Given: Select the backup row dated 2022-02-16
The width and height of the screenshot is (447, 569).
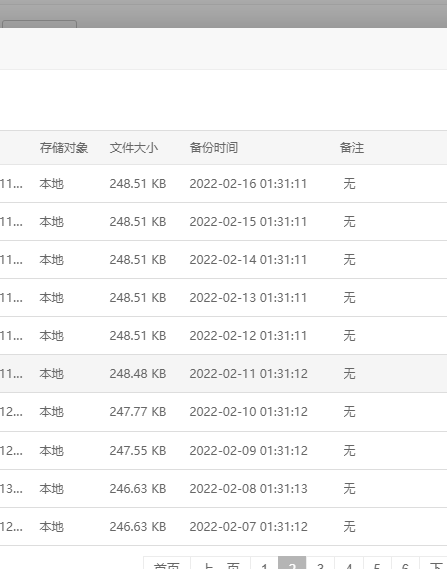Looking at the screenshot, I should [224, 184].
